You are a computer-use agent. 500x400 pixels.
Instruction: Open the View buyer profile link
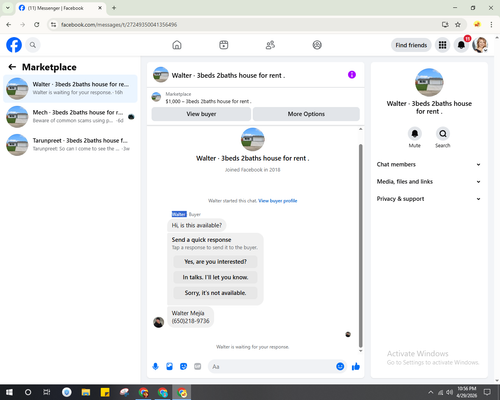tap(278, 201)
